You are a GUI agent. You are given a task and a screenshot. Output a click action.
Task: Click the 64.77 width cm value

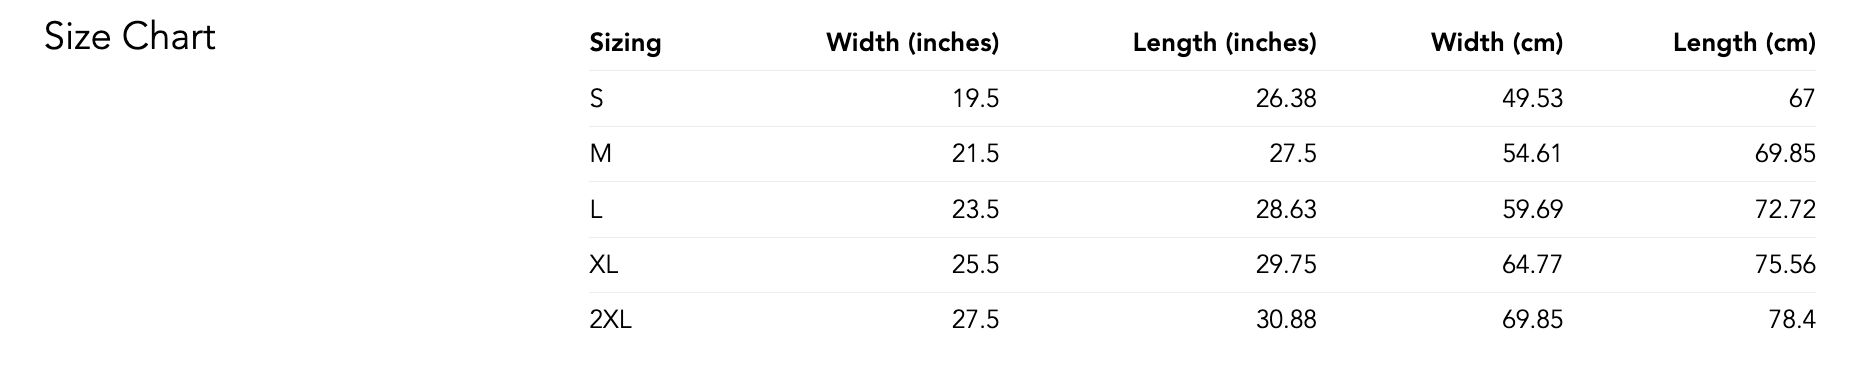[x=1532, y=265]
